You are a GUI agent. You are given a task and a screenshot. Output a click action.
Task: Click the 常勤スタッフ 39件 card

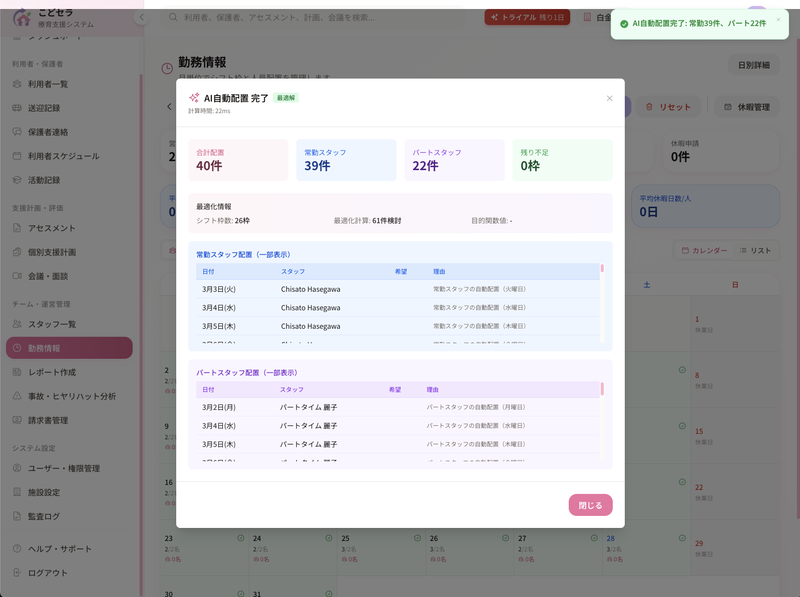click(x=346, y=160)
